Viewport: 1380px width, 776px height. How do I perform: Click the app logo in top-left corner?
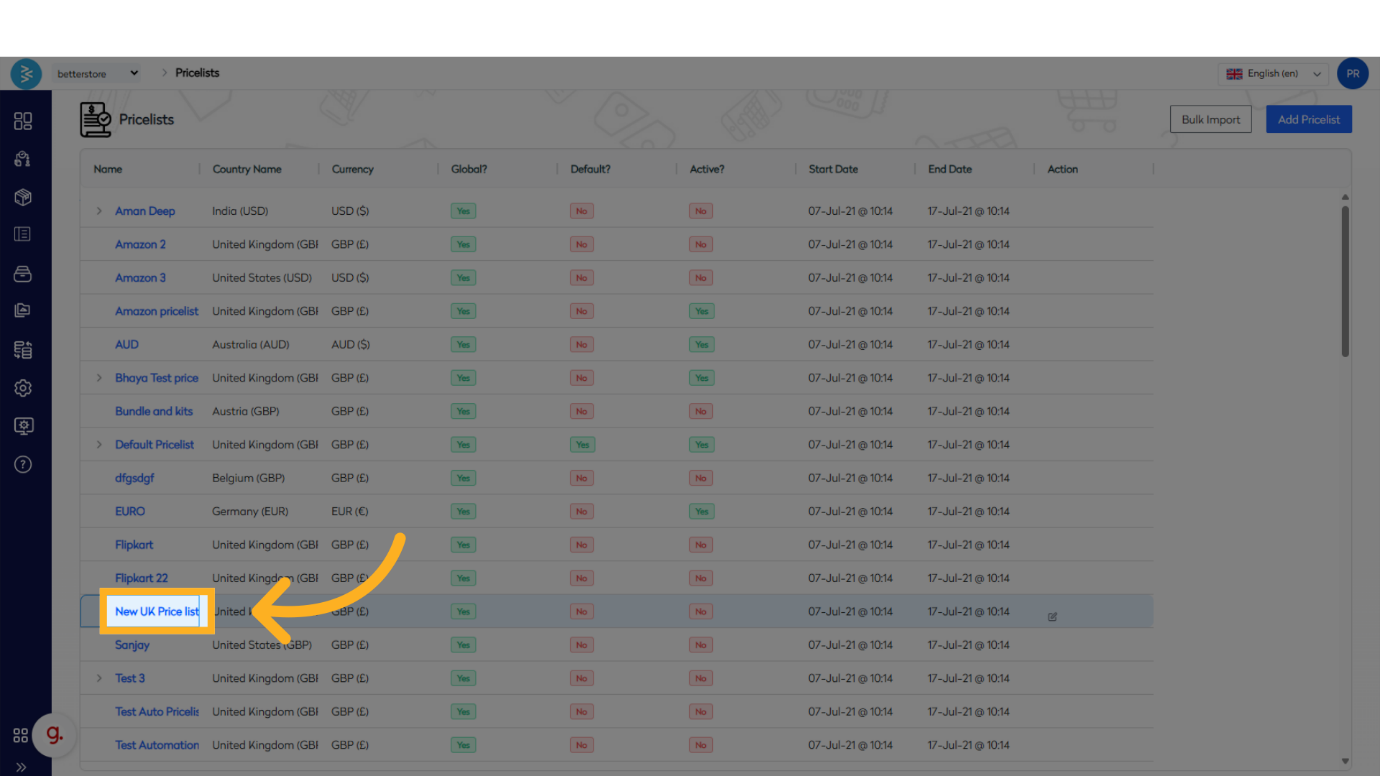coord(26,73)
